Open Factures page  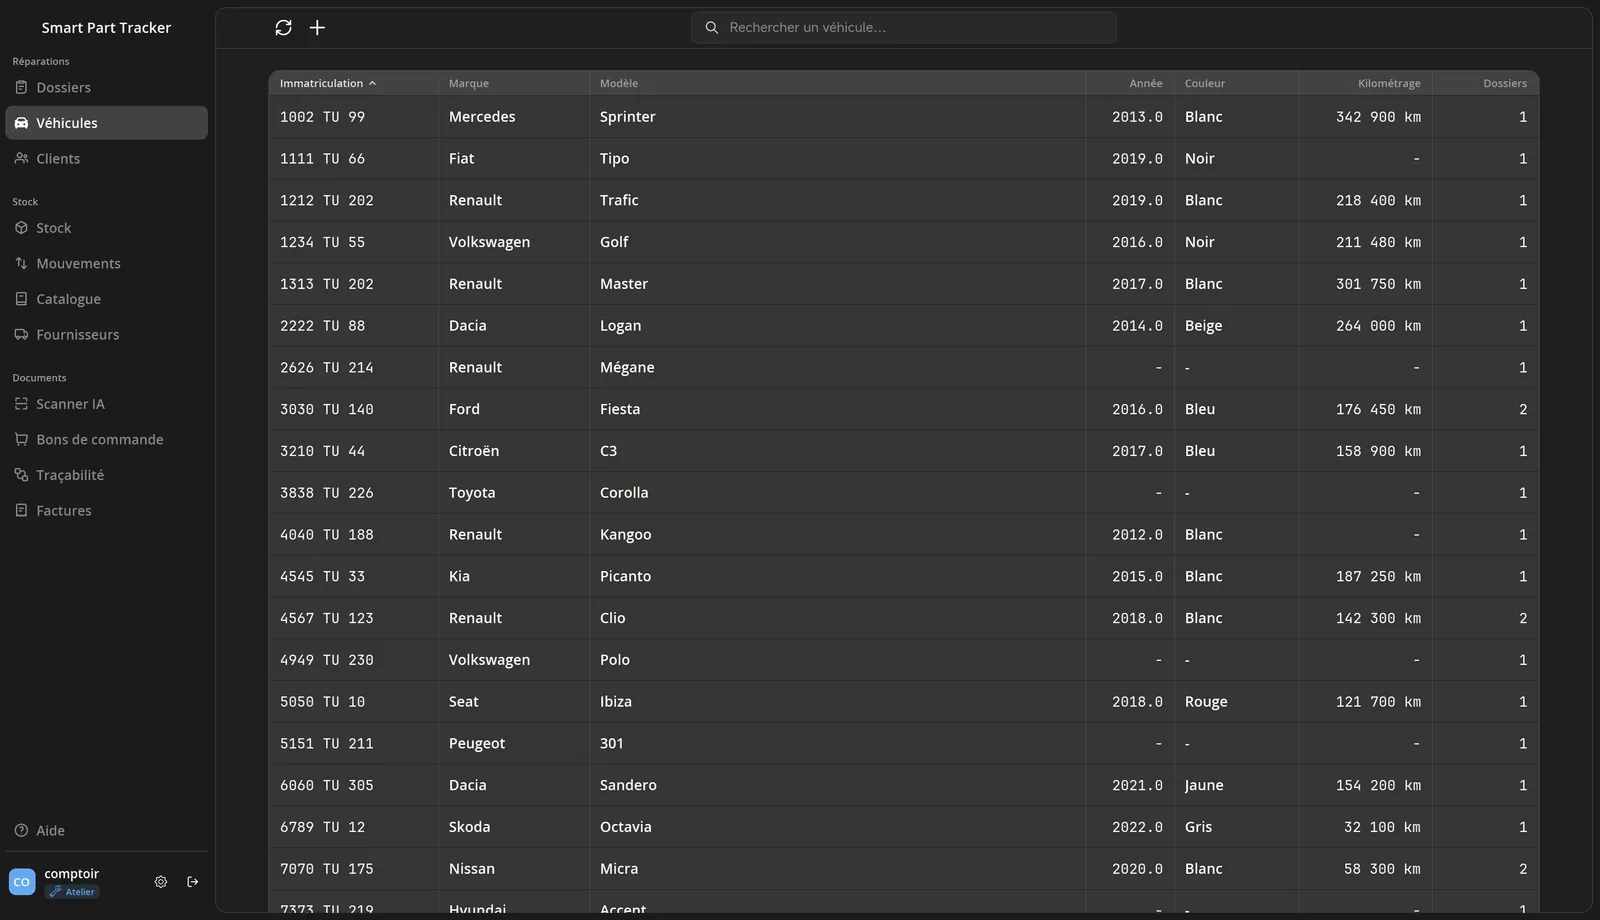point(106,511)
